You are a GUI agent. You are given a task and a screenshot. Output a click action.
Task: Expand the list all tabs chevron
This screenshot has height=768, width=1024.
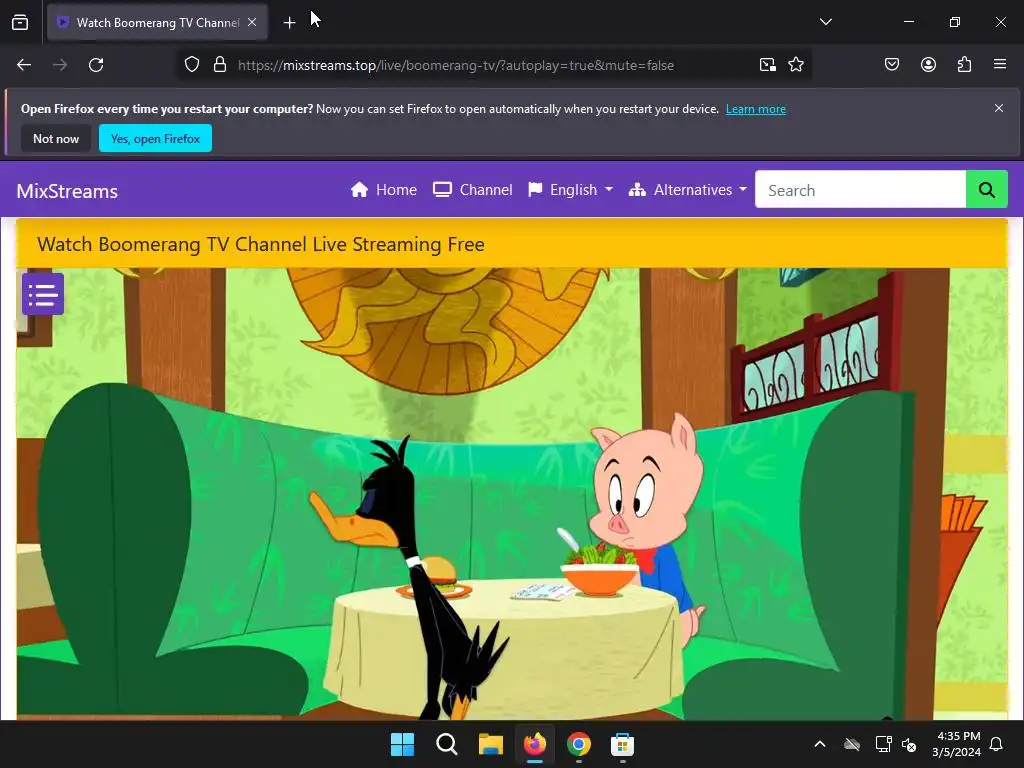[825, 22]
